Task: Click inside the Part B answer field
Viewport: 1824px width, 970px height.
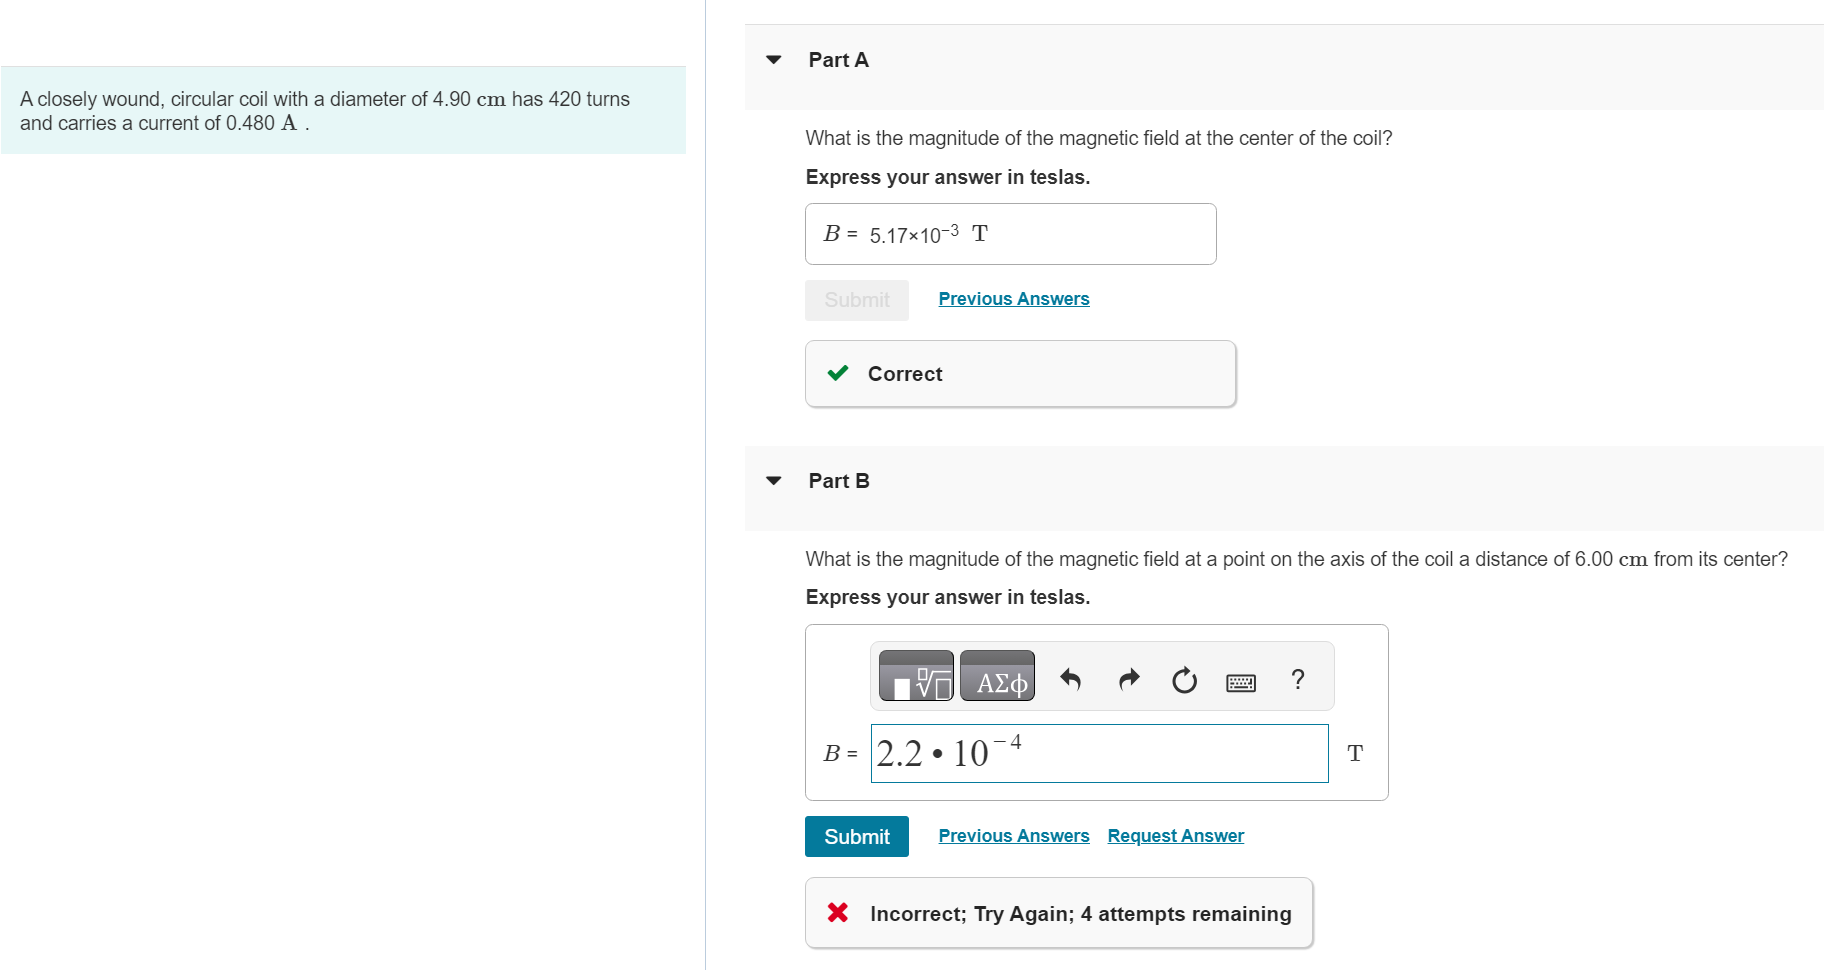Action: [x=1100, y=753]
